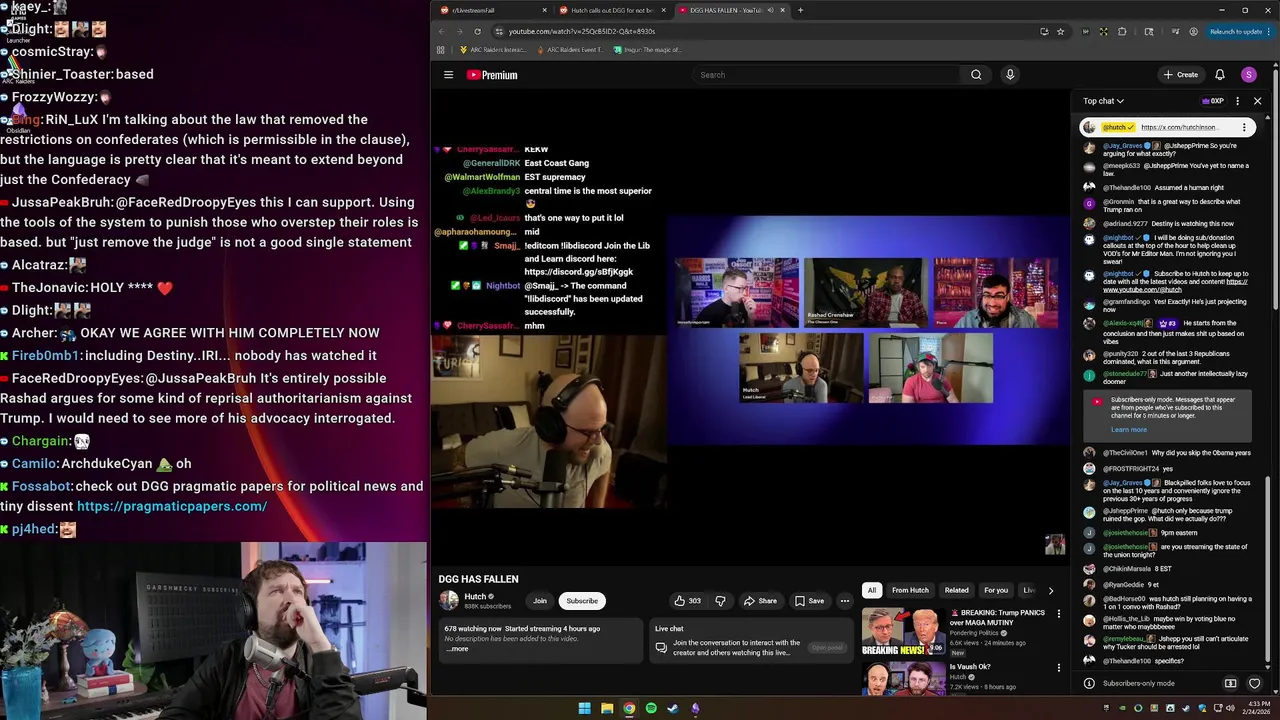Select the From Hutch chip
Viewport: 1280px width, 720px height.
[x=910, y=590]
